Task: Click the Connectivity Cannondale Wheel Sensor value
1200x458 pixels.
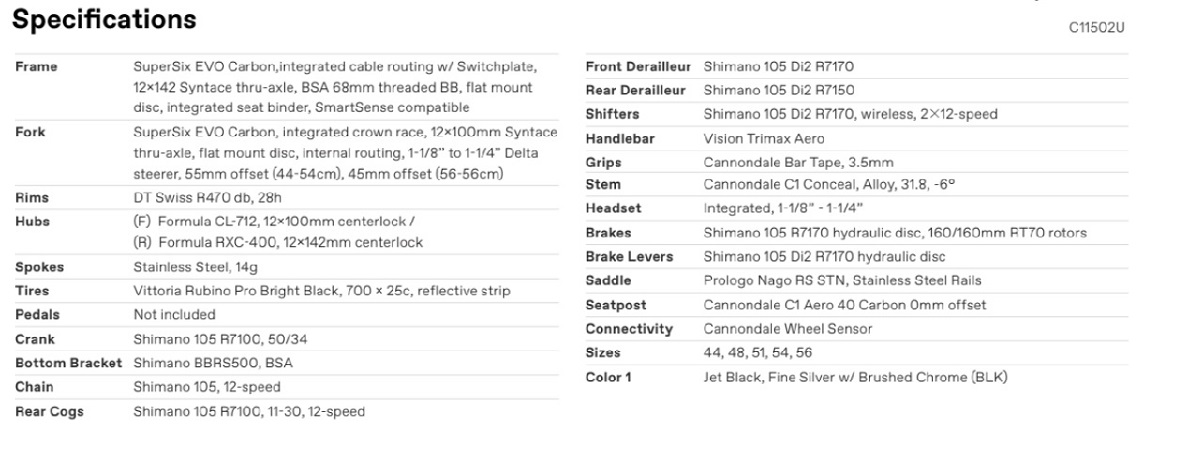Action: point(788,329)
